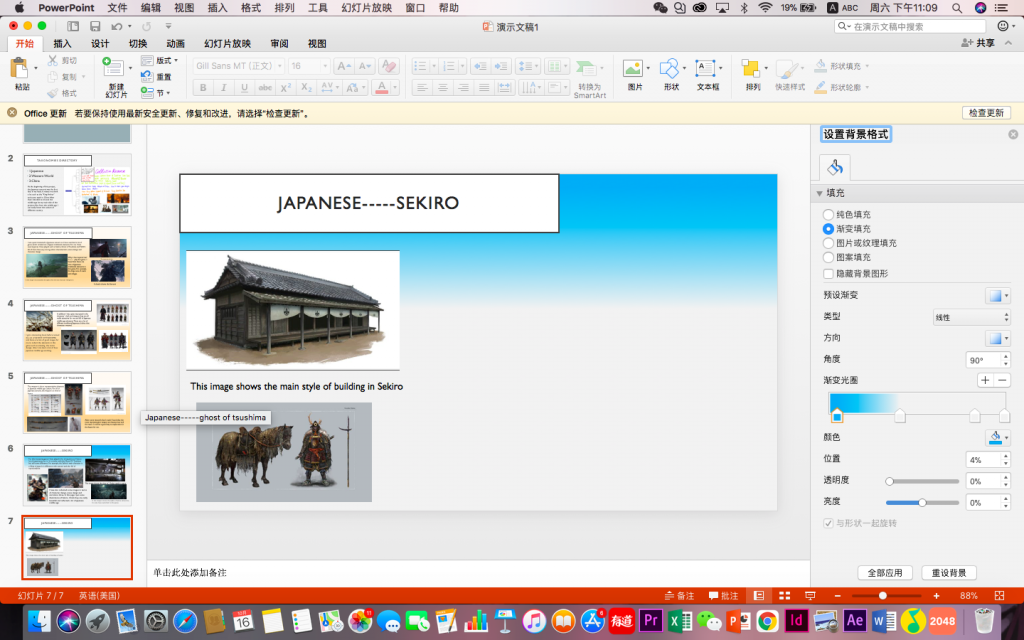This screenshot has width=1024, height=640.
Task: Remove a gradient stop with minus
Action: [x=1002, y=380]
